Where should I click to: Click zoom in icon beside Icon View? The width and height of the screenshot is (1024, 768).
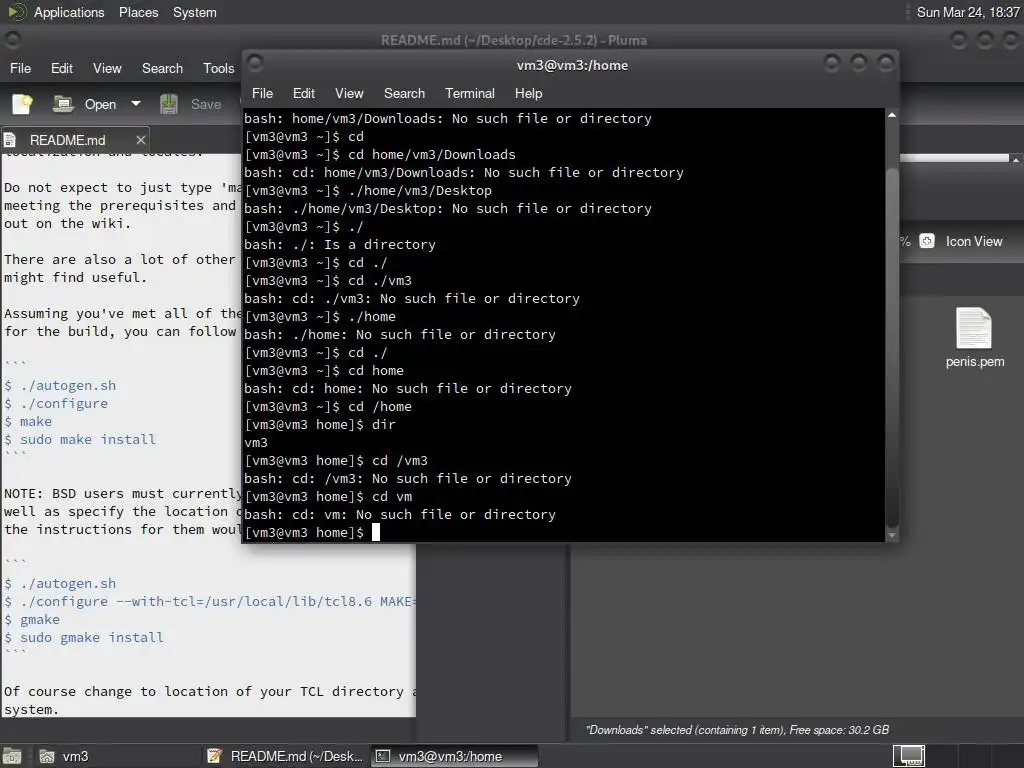coord(927,241)
